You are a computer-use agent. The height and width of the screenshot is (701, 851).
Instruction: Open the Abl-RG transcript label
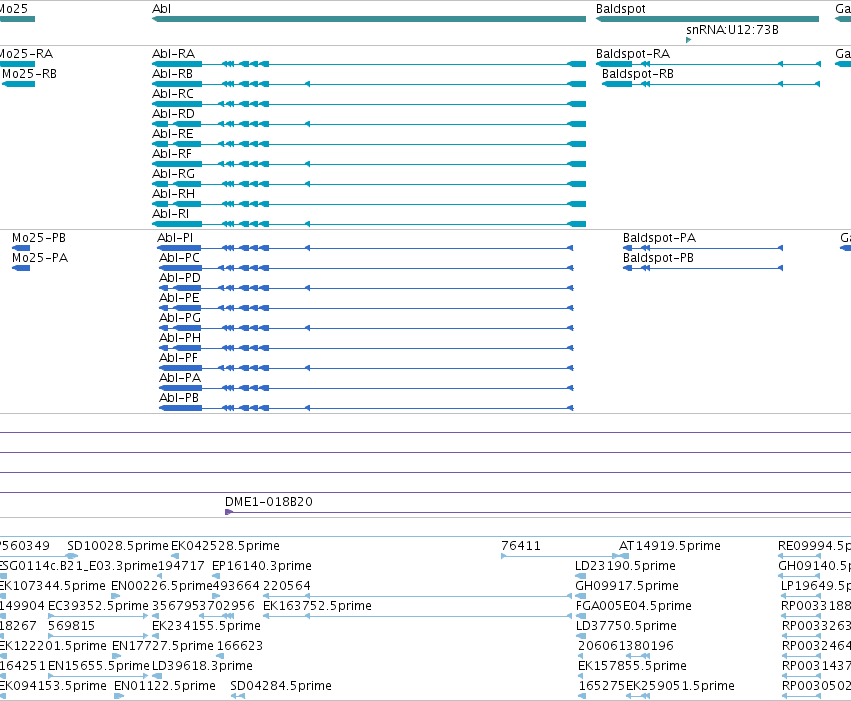173,174
